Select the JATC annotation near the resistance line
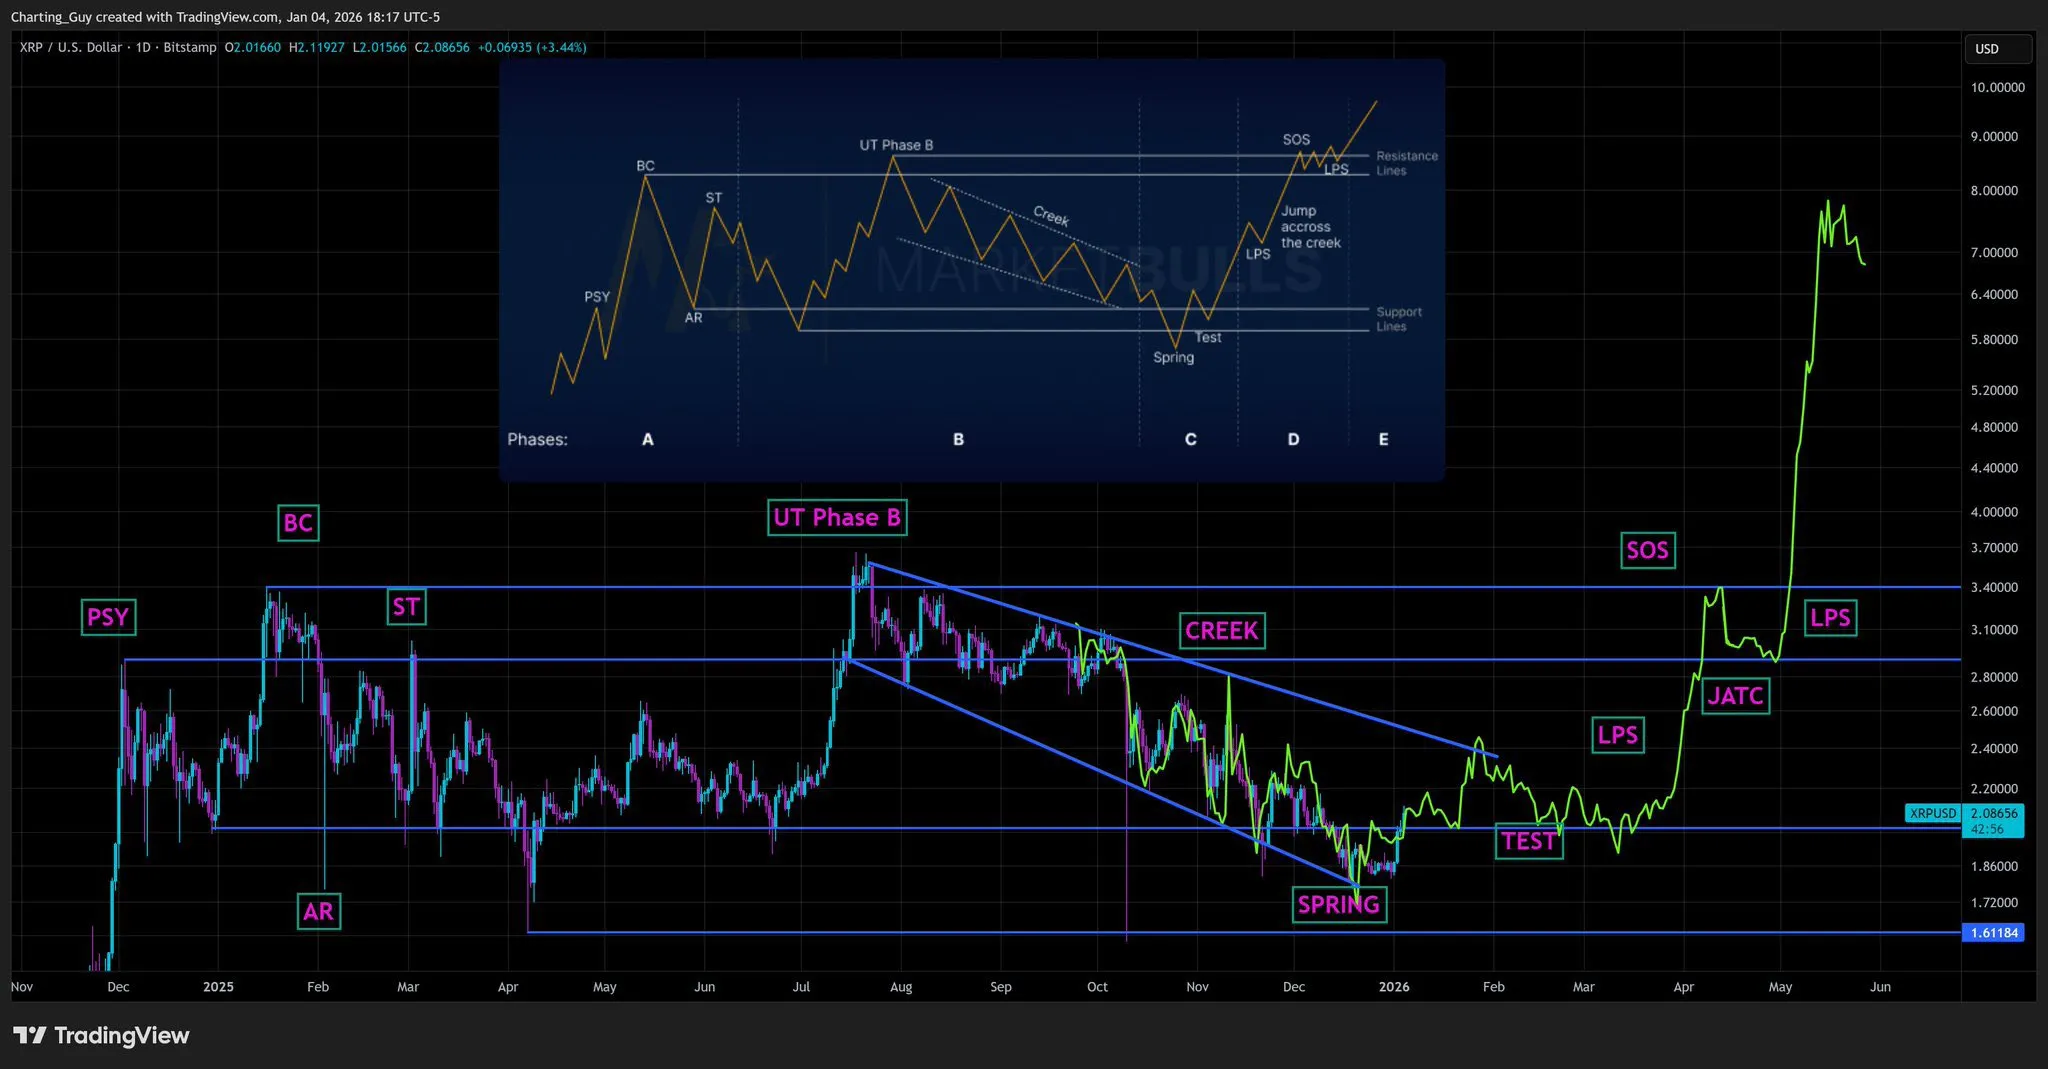This screenshot has width=2048, height=1069. [1737, 696]
